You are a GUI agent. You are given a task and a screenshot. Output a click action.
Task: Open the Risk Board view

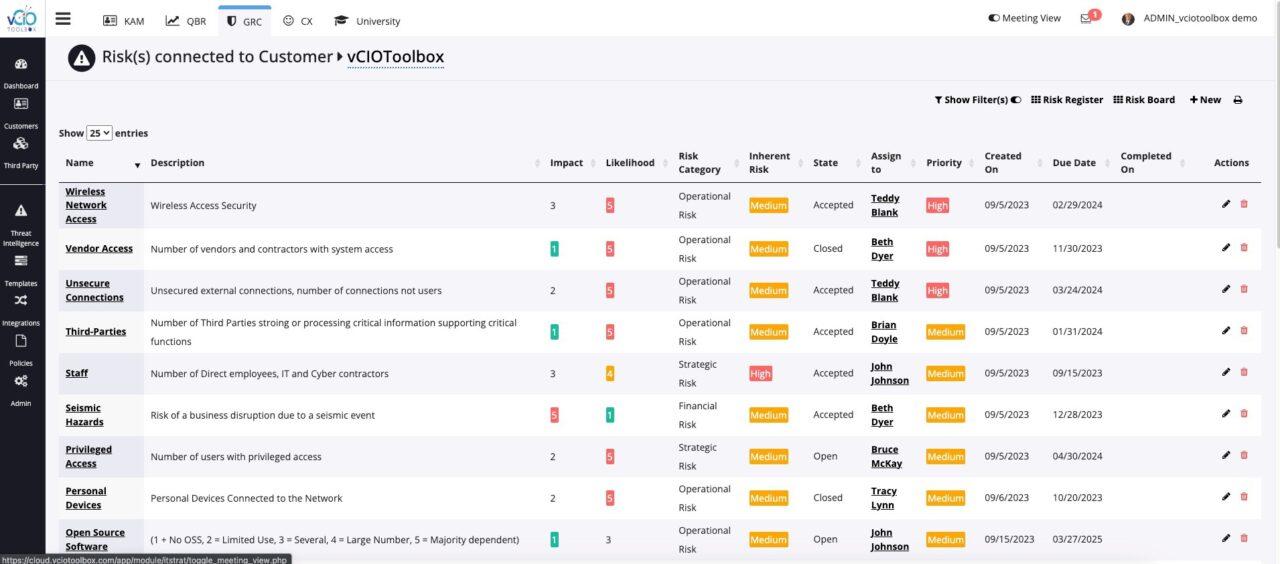(x=1144, y=100)
